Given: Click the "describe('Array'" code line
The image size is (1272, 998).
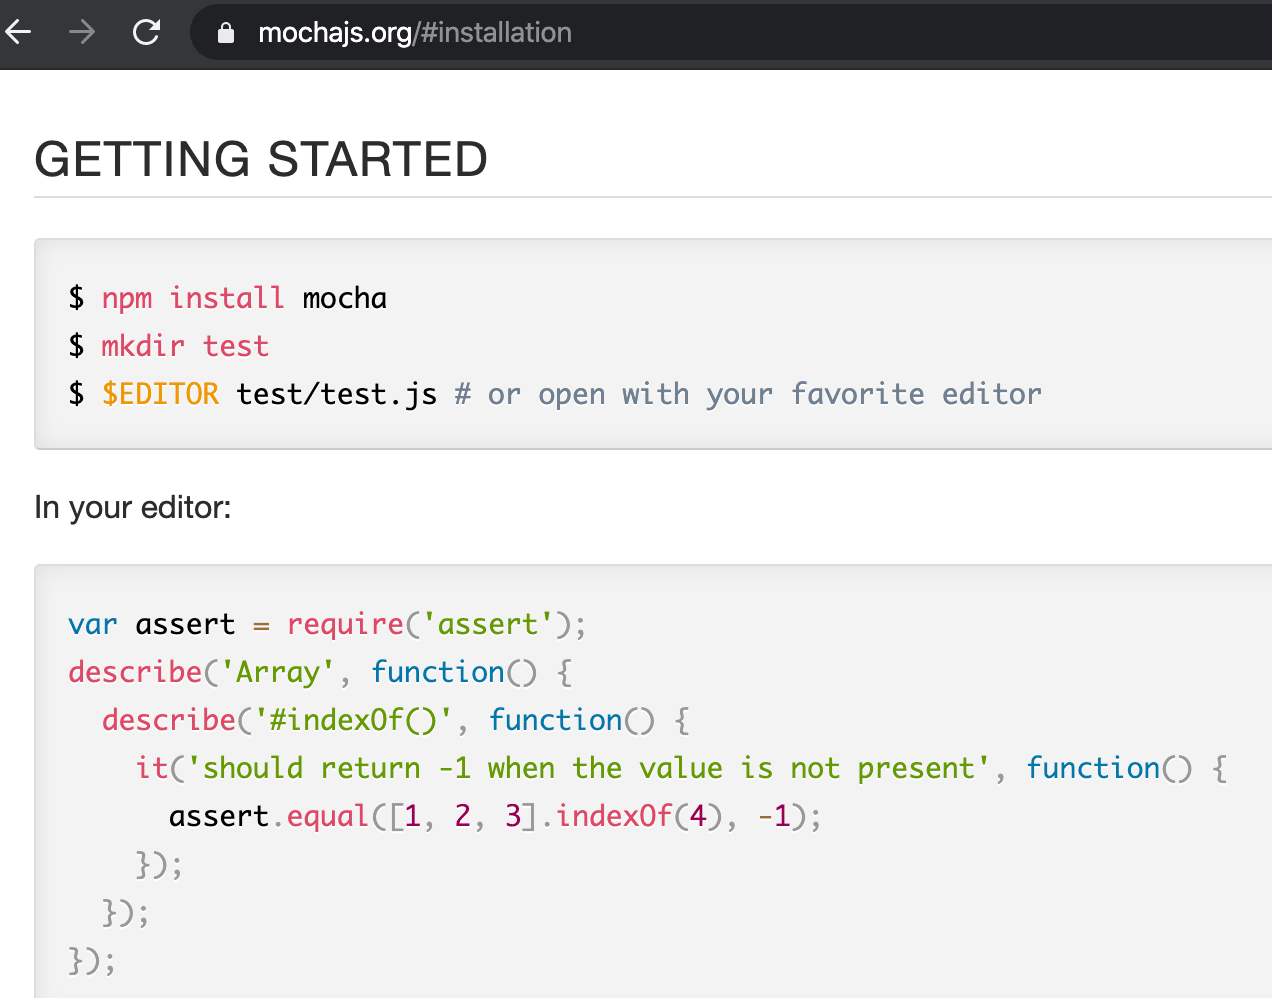Looking at the screenshot, I should pyautogui.click(x=320, y=672).
